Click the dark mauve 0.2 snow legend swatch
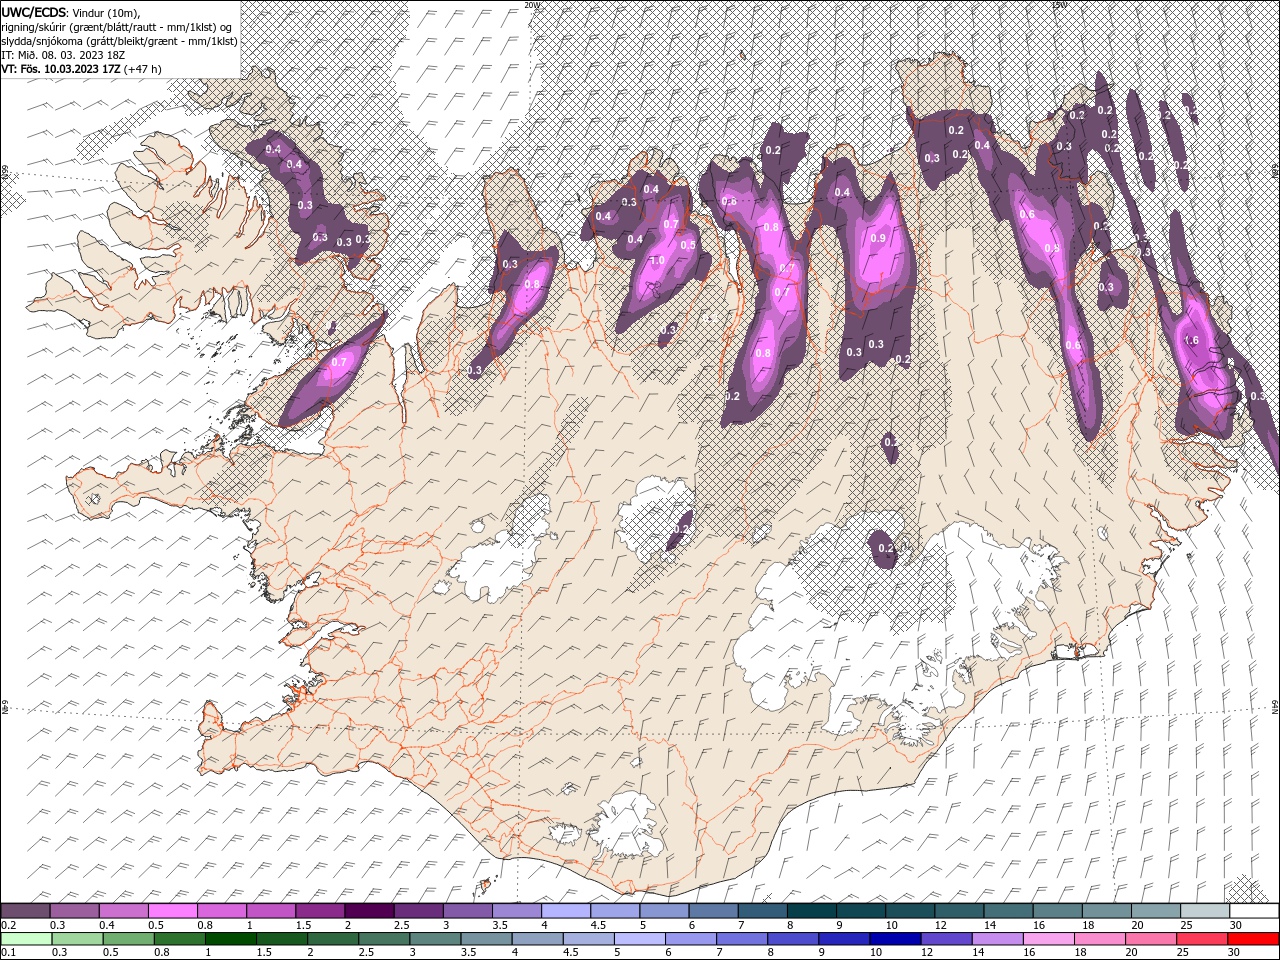Image resolution: width=1280 pixels, height=960 pixels. tap(26, 911)
